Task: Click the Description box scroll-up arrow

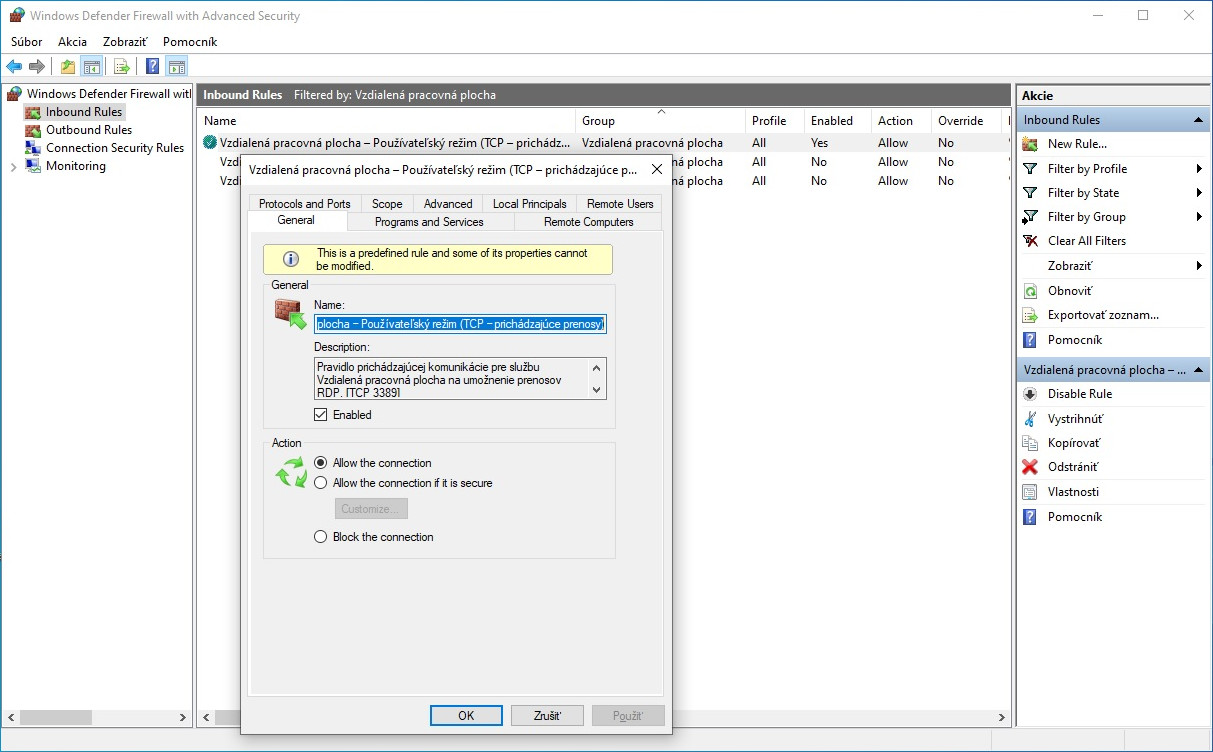Action: (x=598, y=367)
